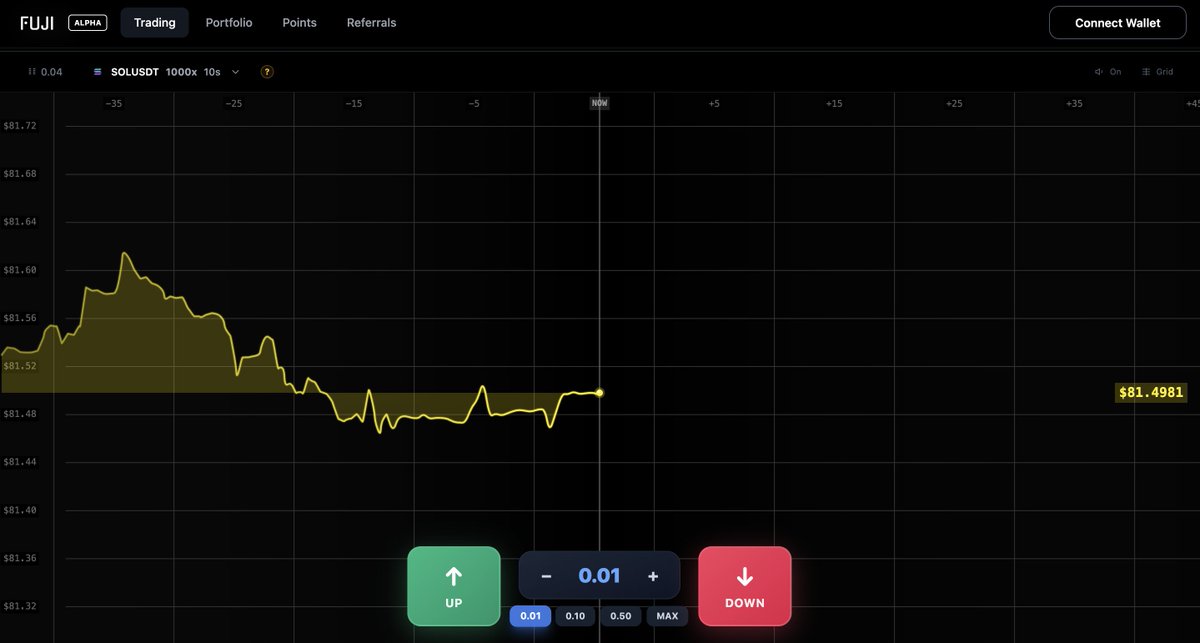Select the 0.50 preset amount
The image size is (1200, 643).
point(620,616)
